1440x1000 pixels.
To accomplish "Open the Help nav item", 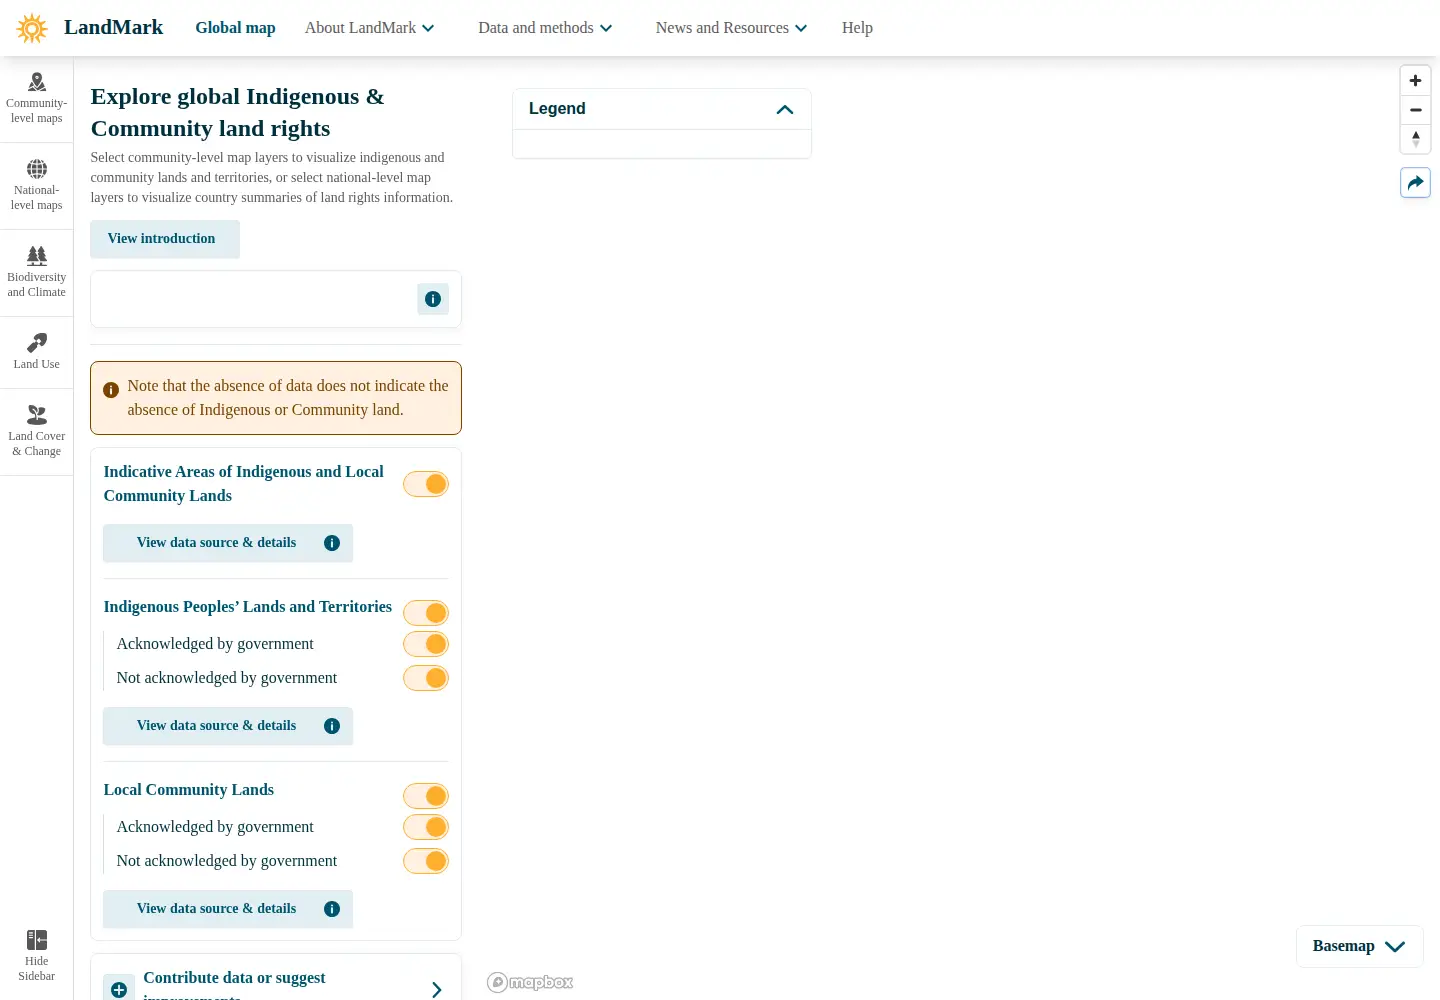I will coord(857,28).
